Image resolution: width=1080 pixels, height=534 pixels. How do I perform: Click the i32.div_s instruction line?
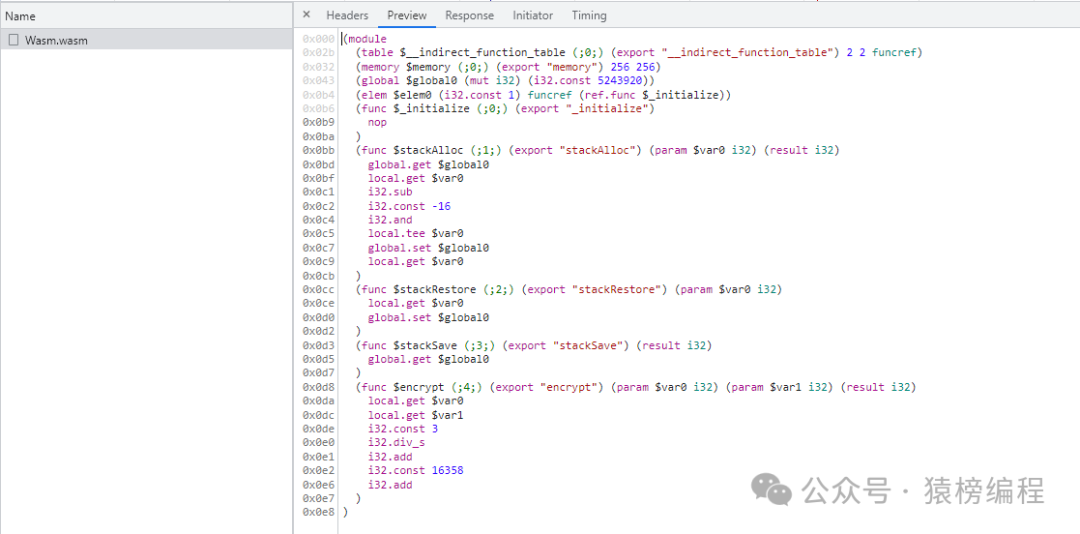point(396,442)
